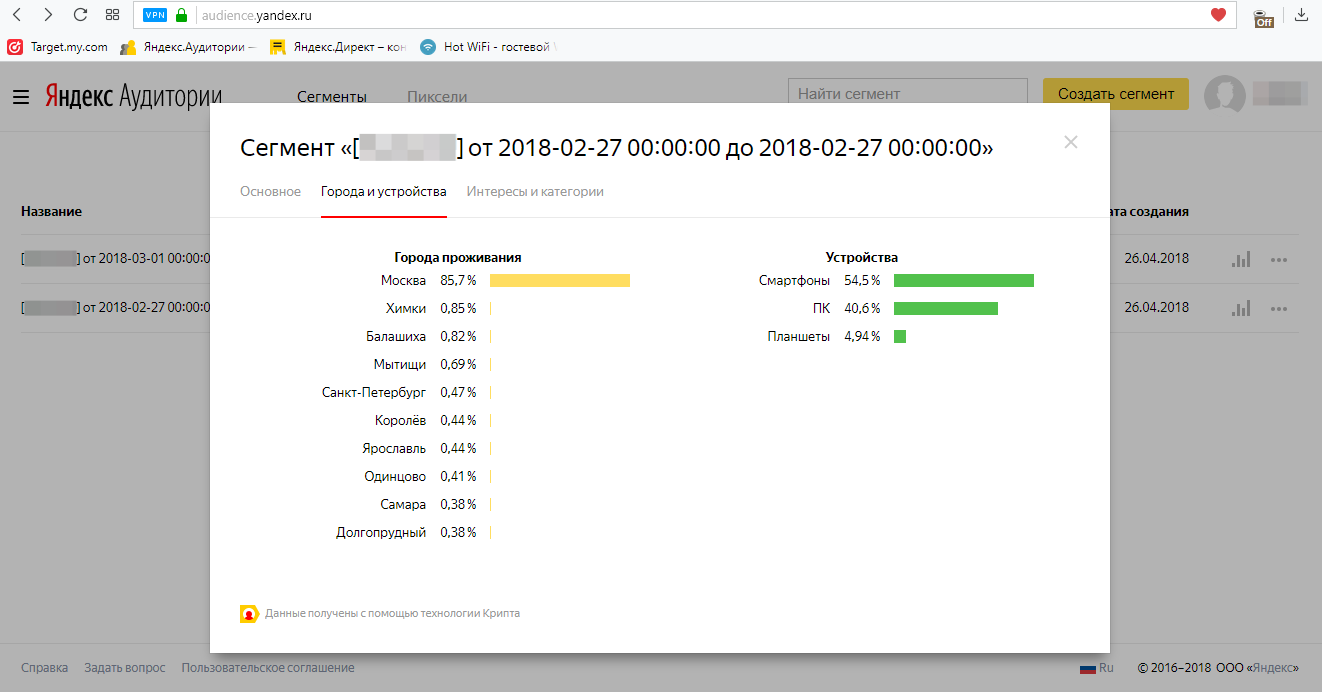Viewport: 1322px width, 692px height.
Task: Open the Target.my.com bookmark
Action: point(58,47)
